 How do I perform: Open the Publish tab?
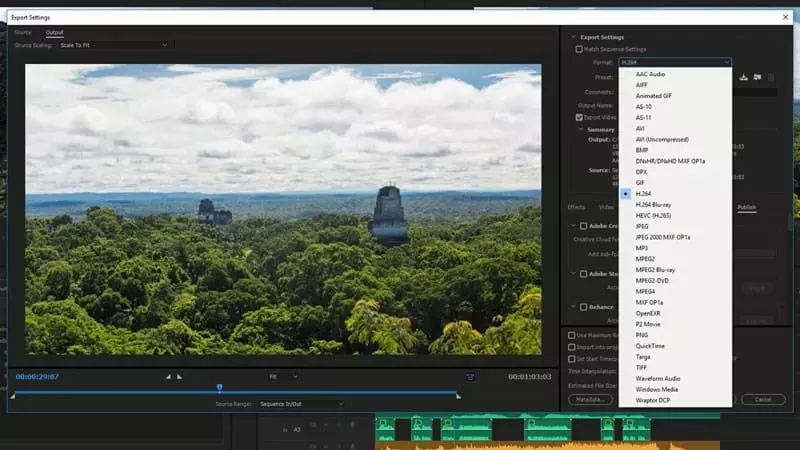point(746,207)
